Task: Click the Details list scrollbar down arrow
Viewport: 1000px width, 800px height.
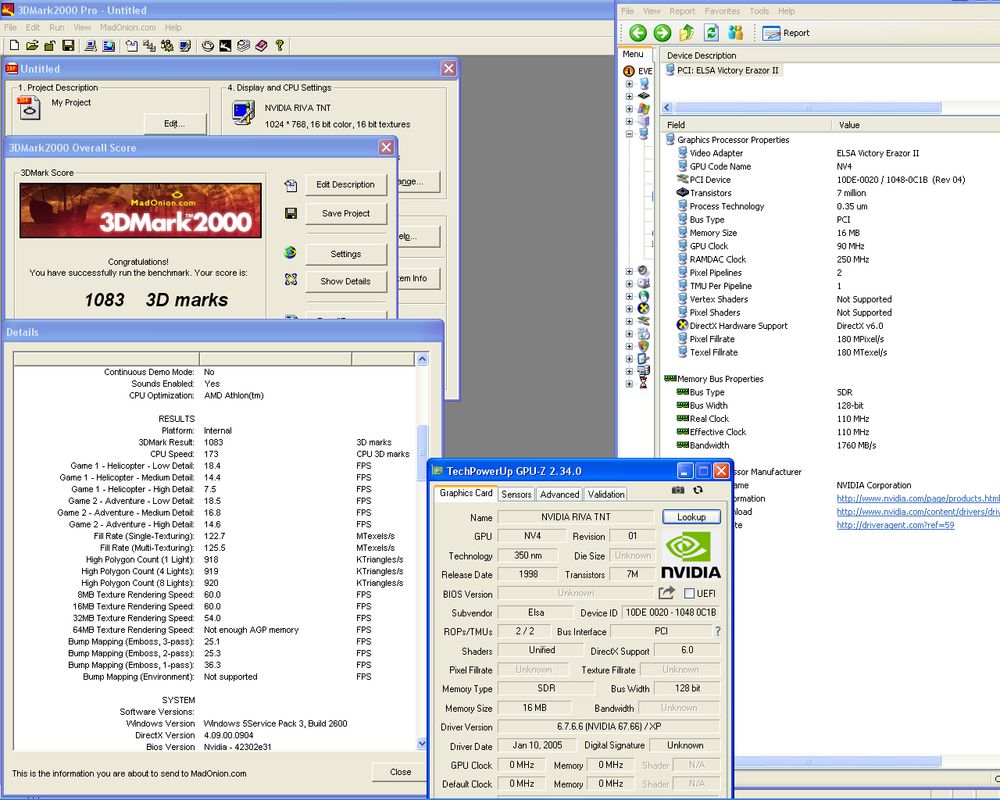Action: (422, 743)
